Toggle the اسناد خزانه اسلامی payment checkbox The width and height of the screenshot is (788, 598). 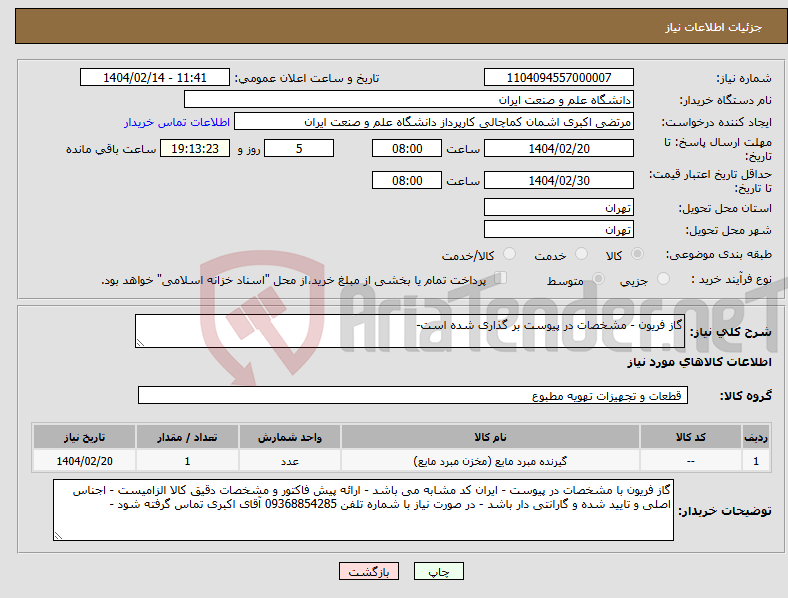click(501, 277)
